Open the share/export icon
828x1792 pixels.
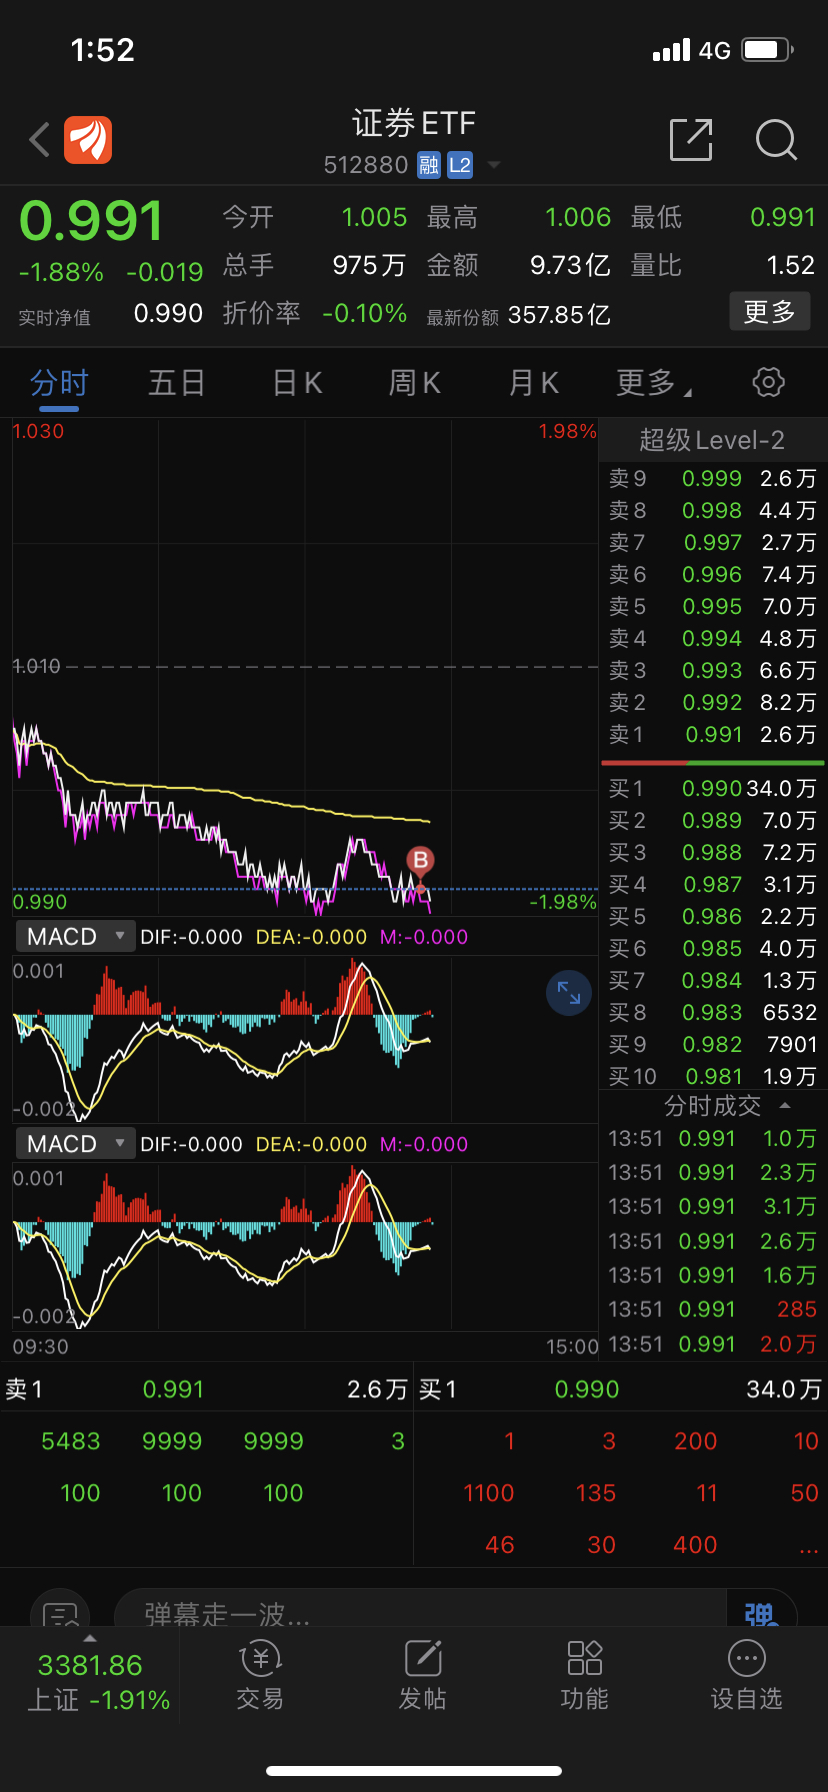click(691, 139)
